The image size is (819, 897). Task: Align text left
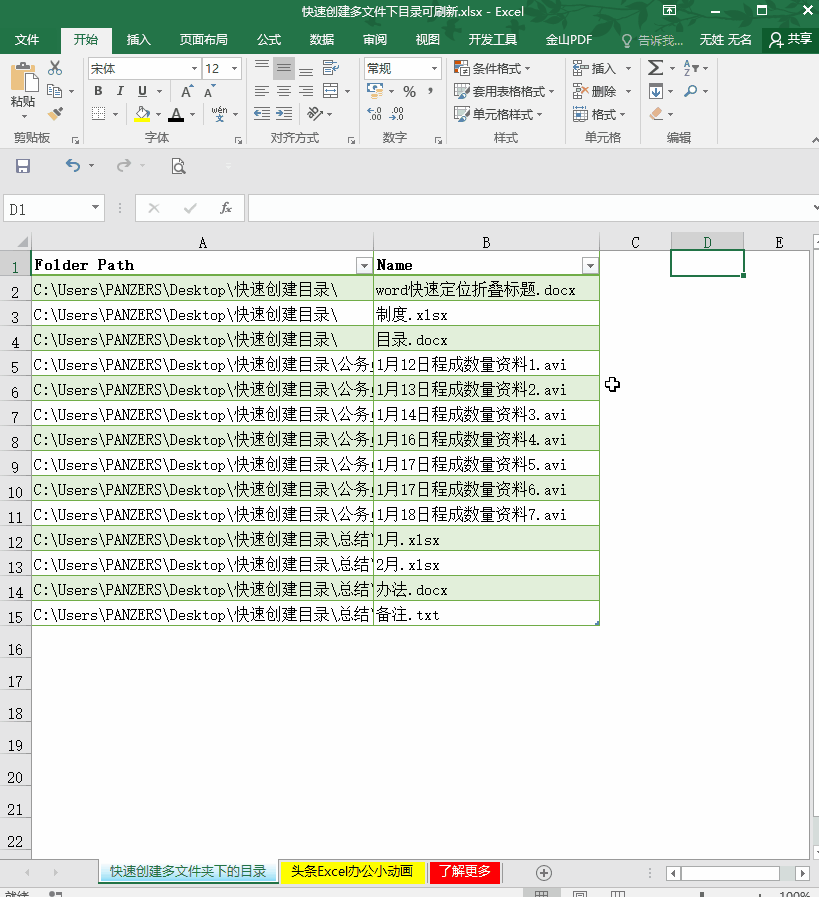click(262, 91)
